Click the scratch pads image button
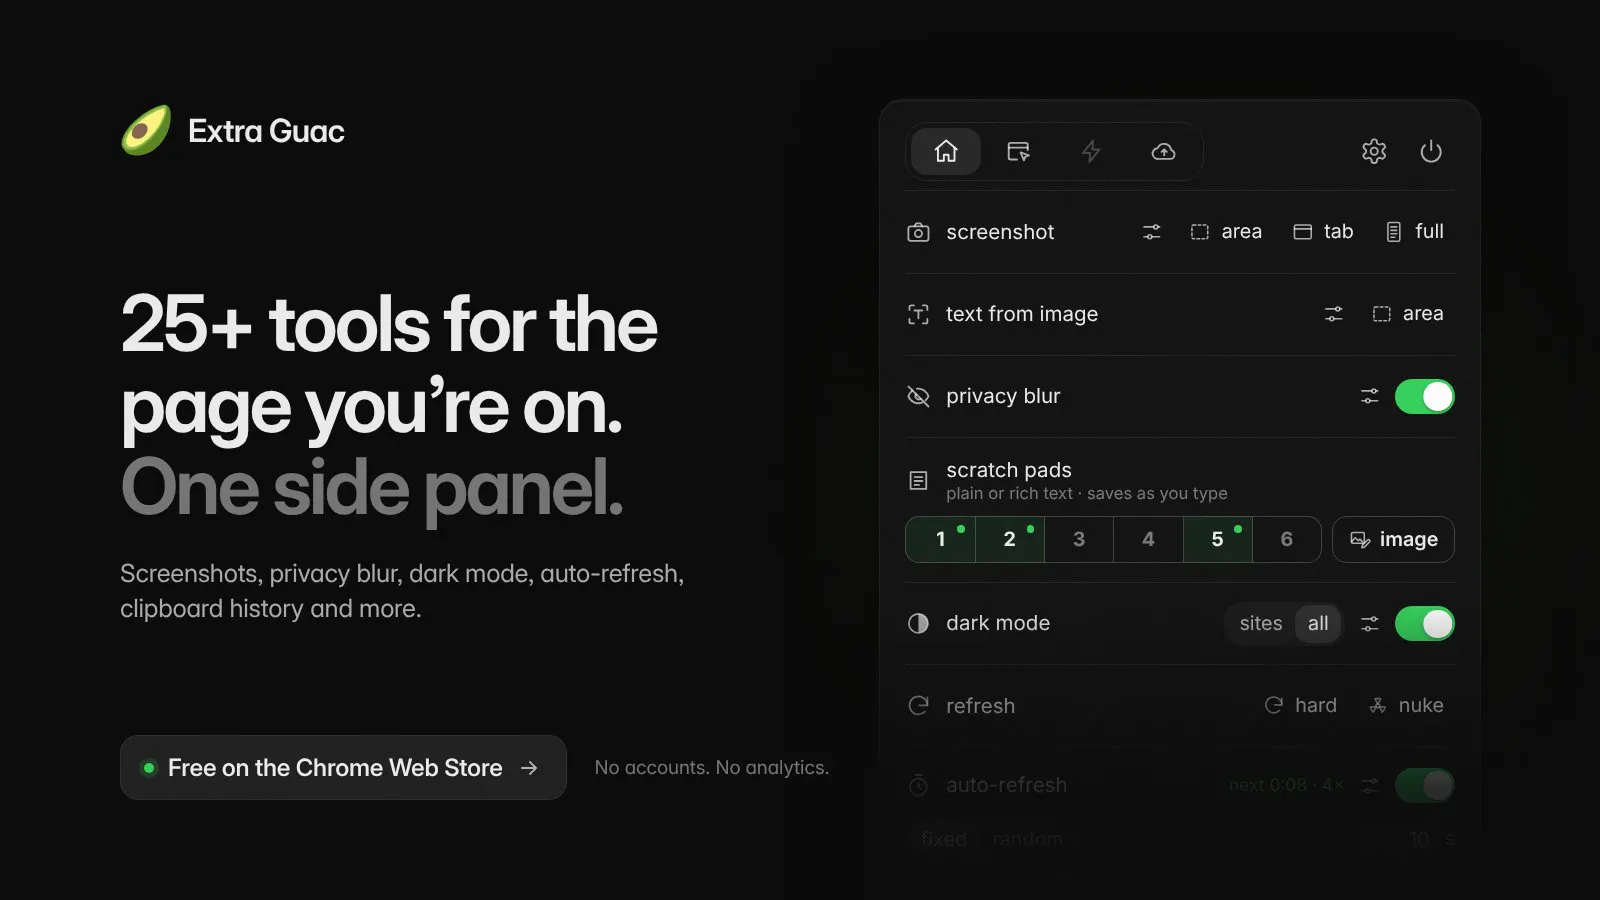1600x900 pixels. 1393,540
